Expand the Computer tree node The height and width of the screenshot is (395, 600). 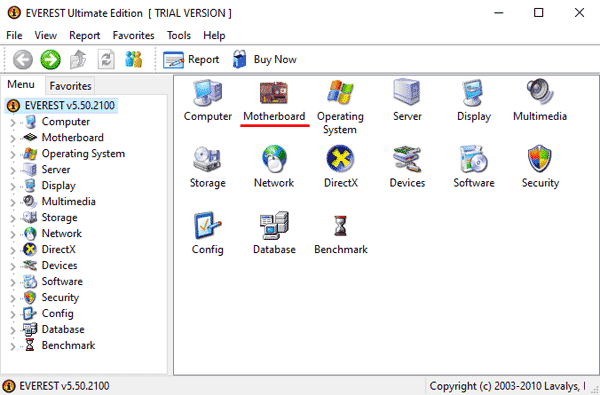pos(13,122)
